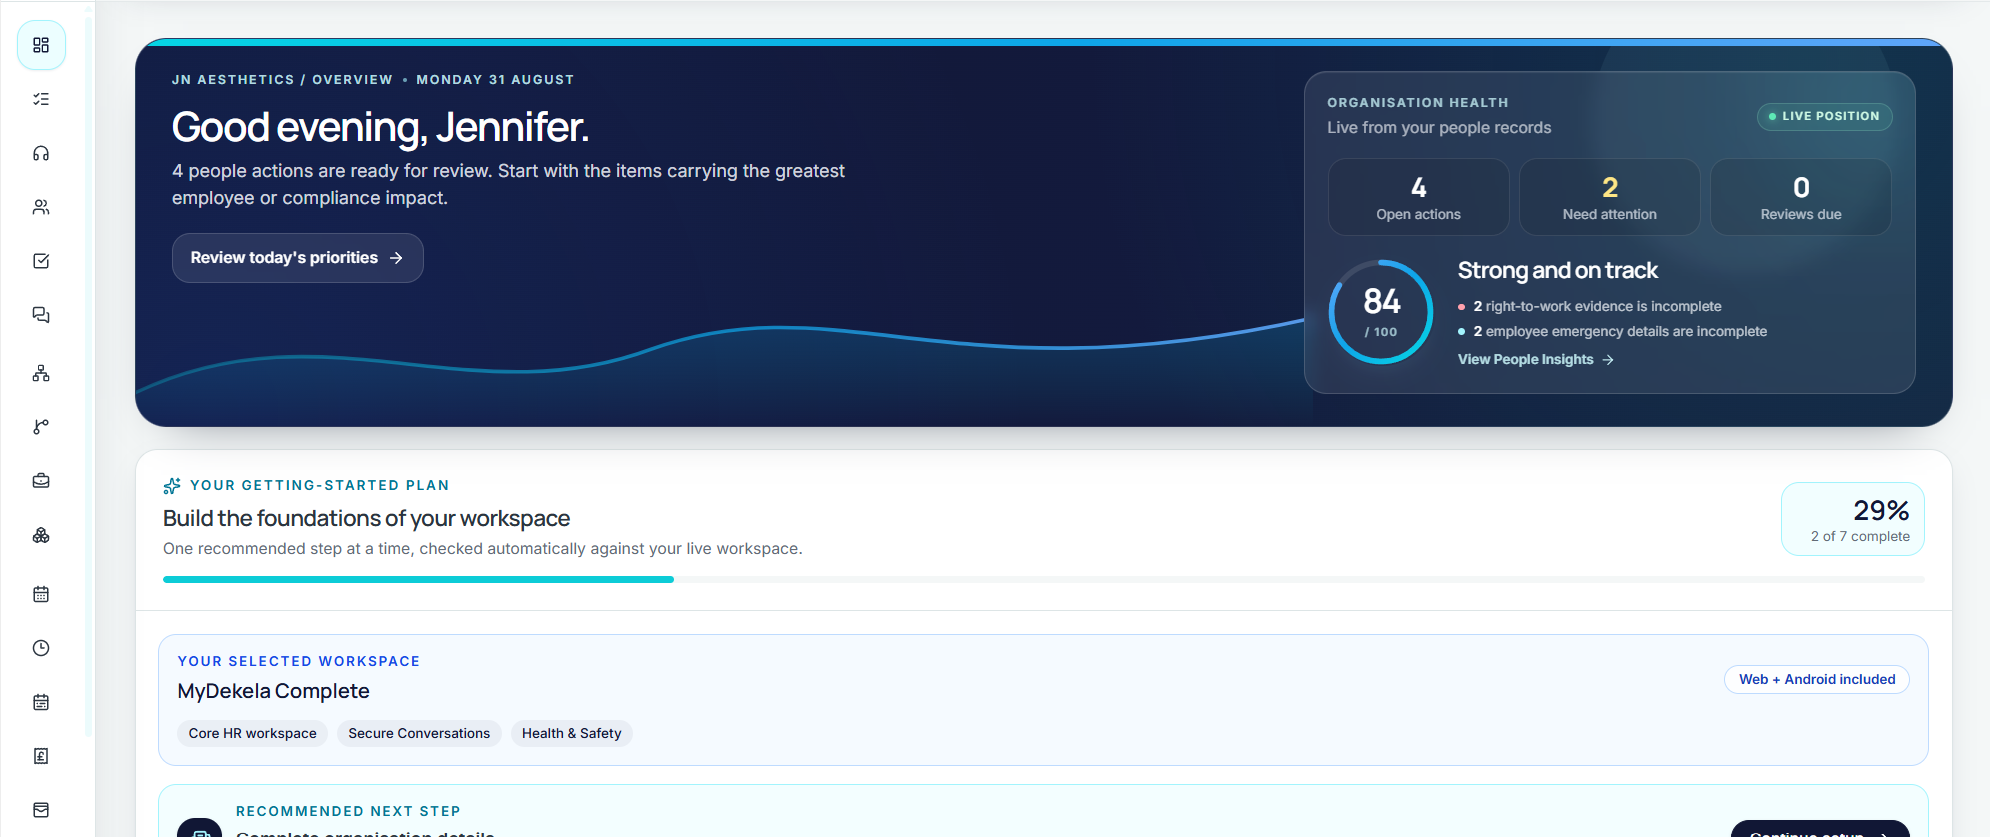Screen dimensions: 1990x837
Task: Open the dashboard overview grid icon
Action: [x=41, y=45]
